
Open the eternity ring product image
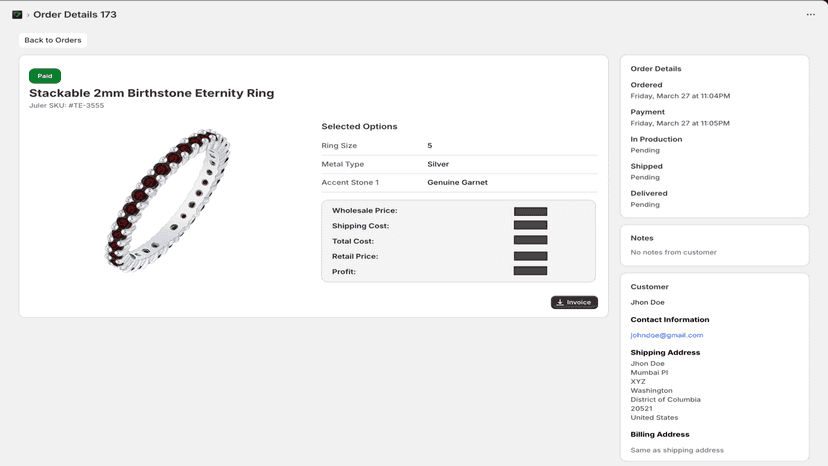[x=167, y=201]
